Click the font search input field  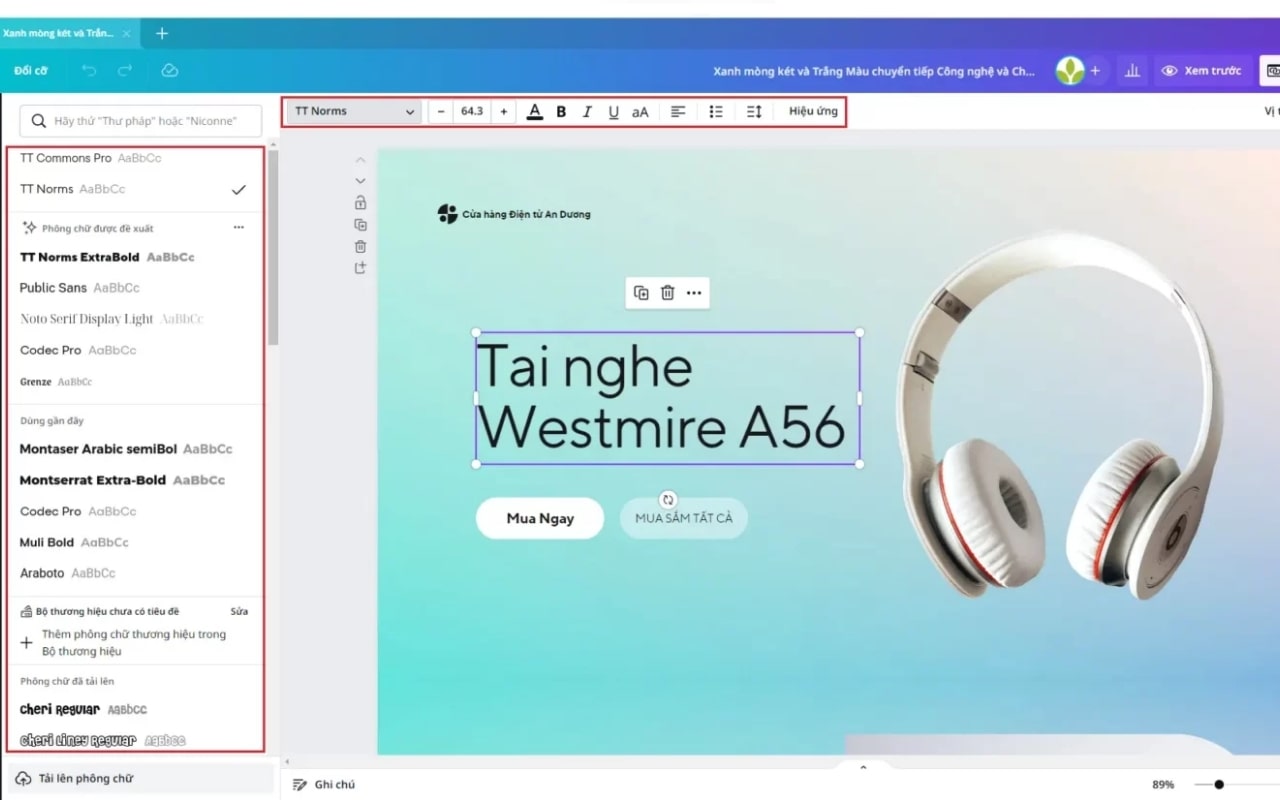140,120
